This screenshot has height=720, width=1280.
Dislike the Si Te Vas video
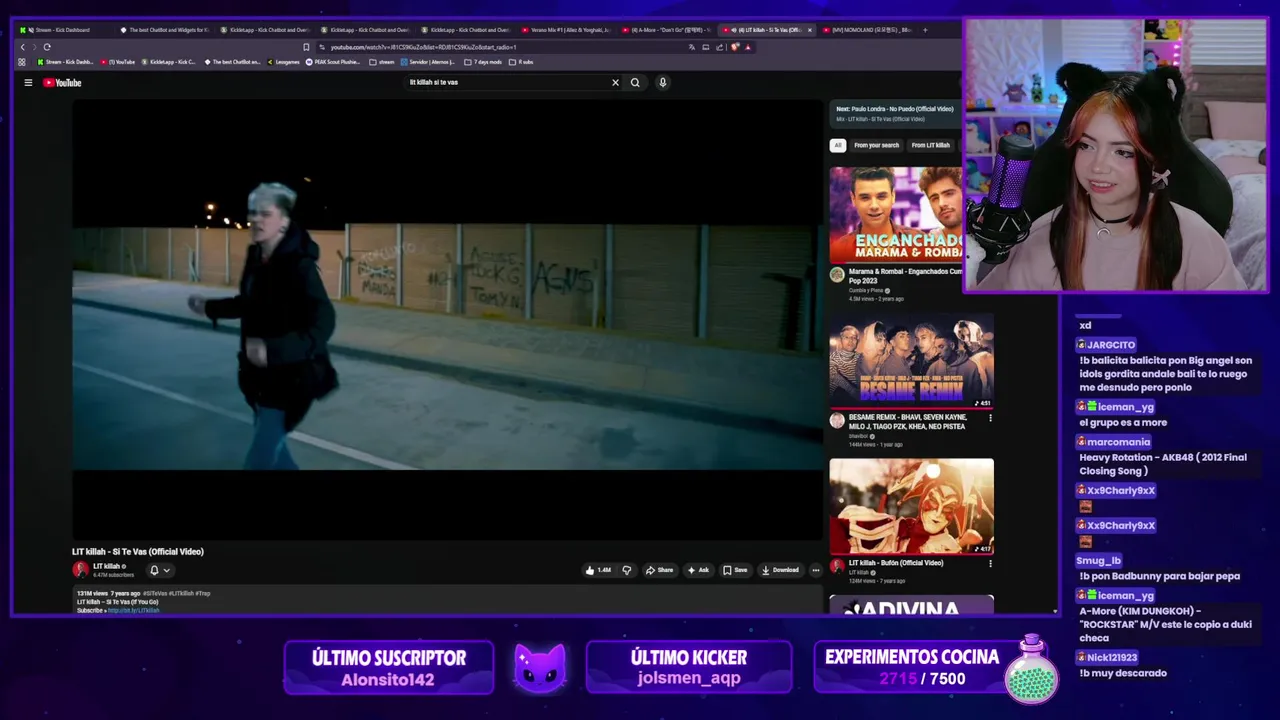pos(627,570)
